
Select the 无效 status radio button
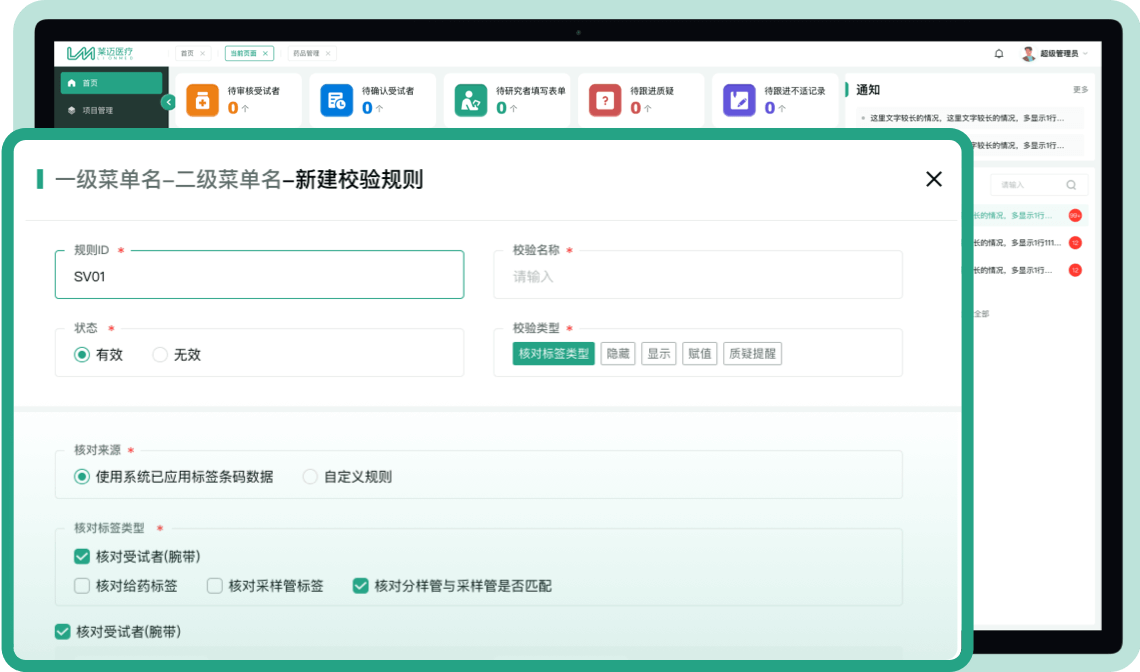160,355
